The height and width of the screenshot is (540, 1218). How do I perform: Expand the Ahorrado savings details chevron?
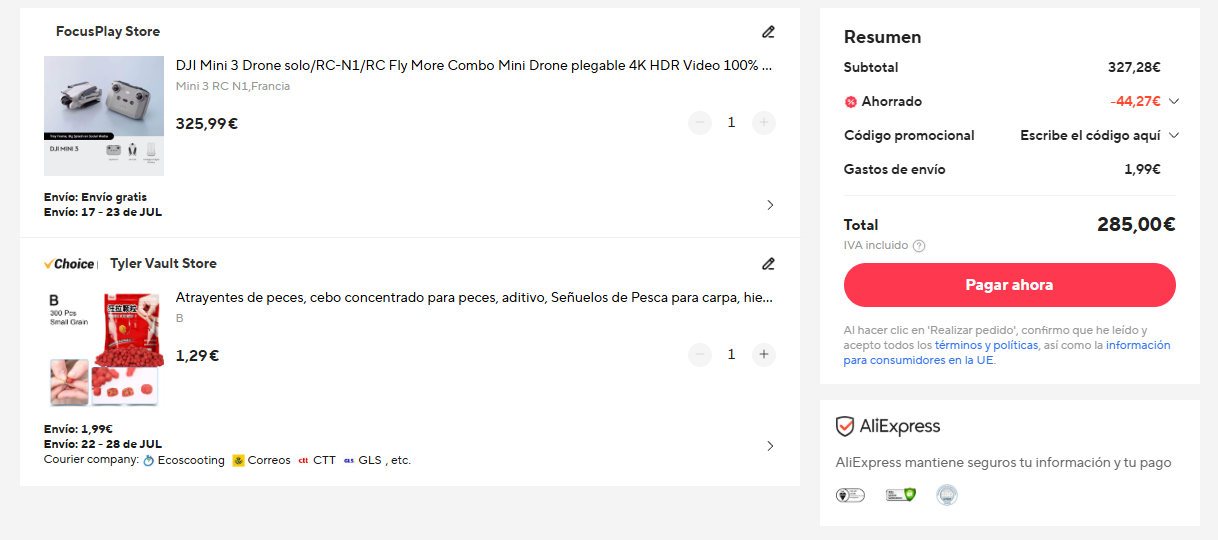click(1174, 101)
